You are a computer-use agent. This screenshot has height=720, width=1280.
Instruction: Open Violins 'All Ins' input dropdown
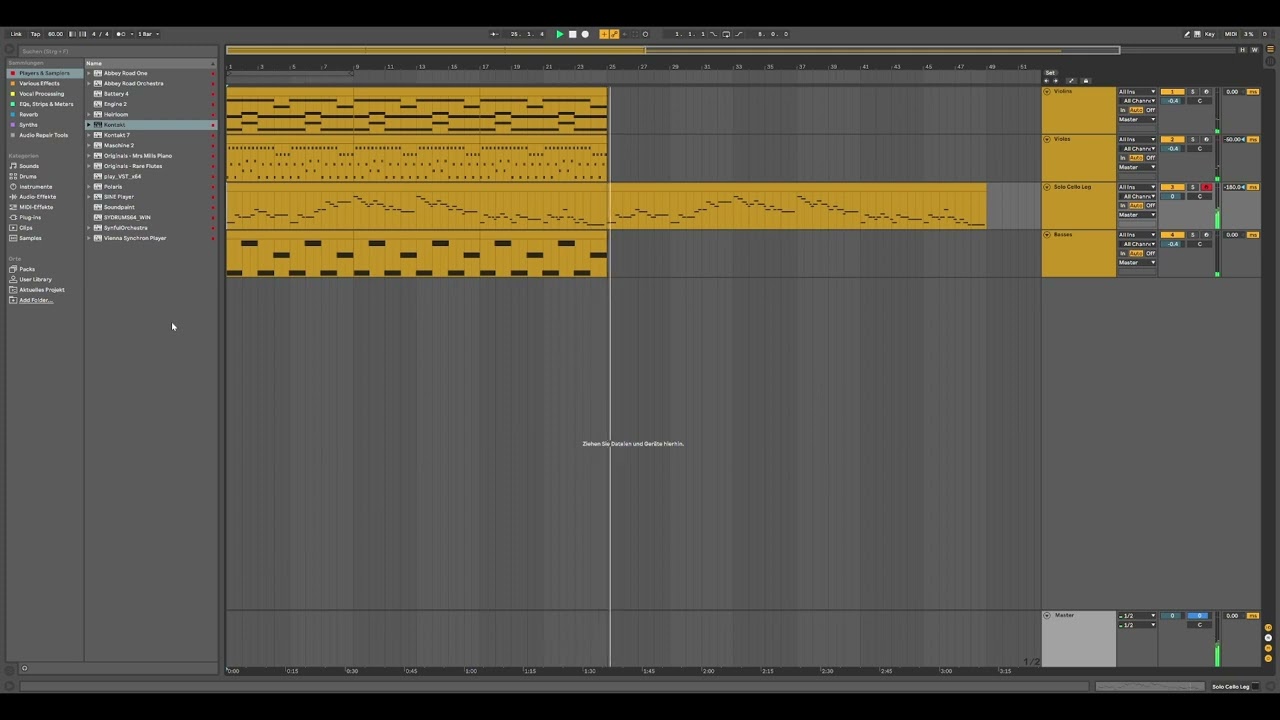point(1137,92)
